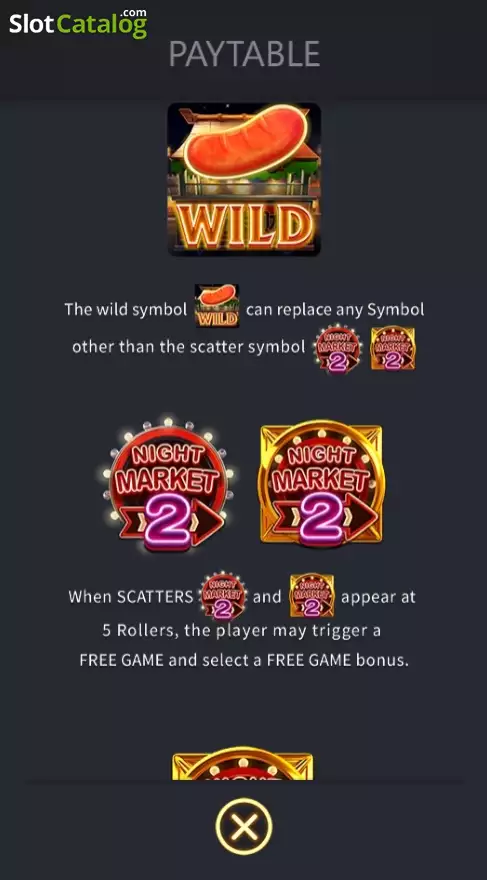487x880 pixels.
Task: Click the large sausage WILD symbol image
Action: coord(244,179)
